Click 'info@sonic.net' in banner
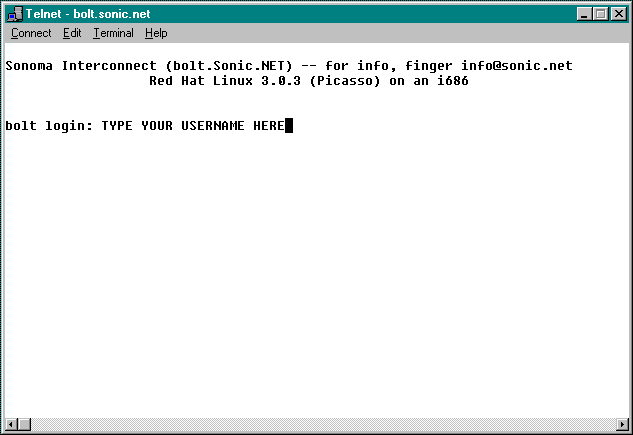This screenshot has width=633, height=435. coord(517,66)
